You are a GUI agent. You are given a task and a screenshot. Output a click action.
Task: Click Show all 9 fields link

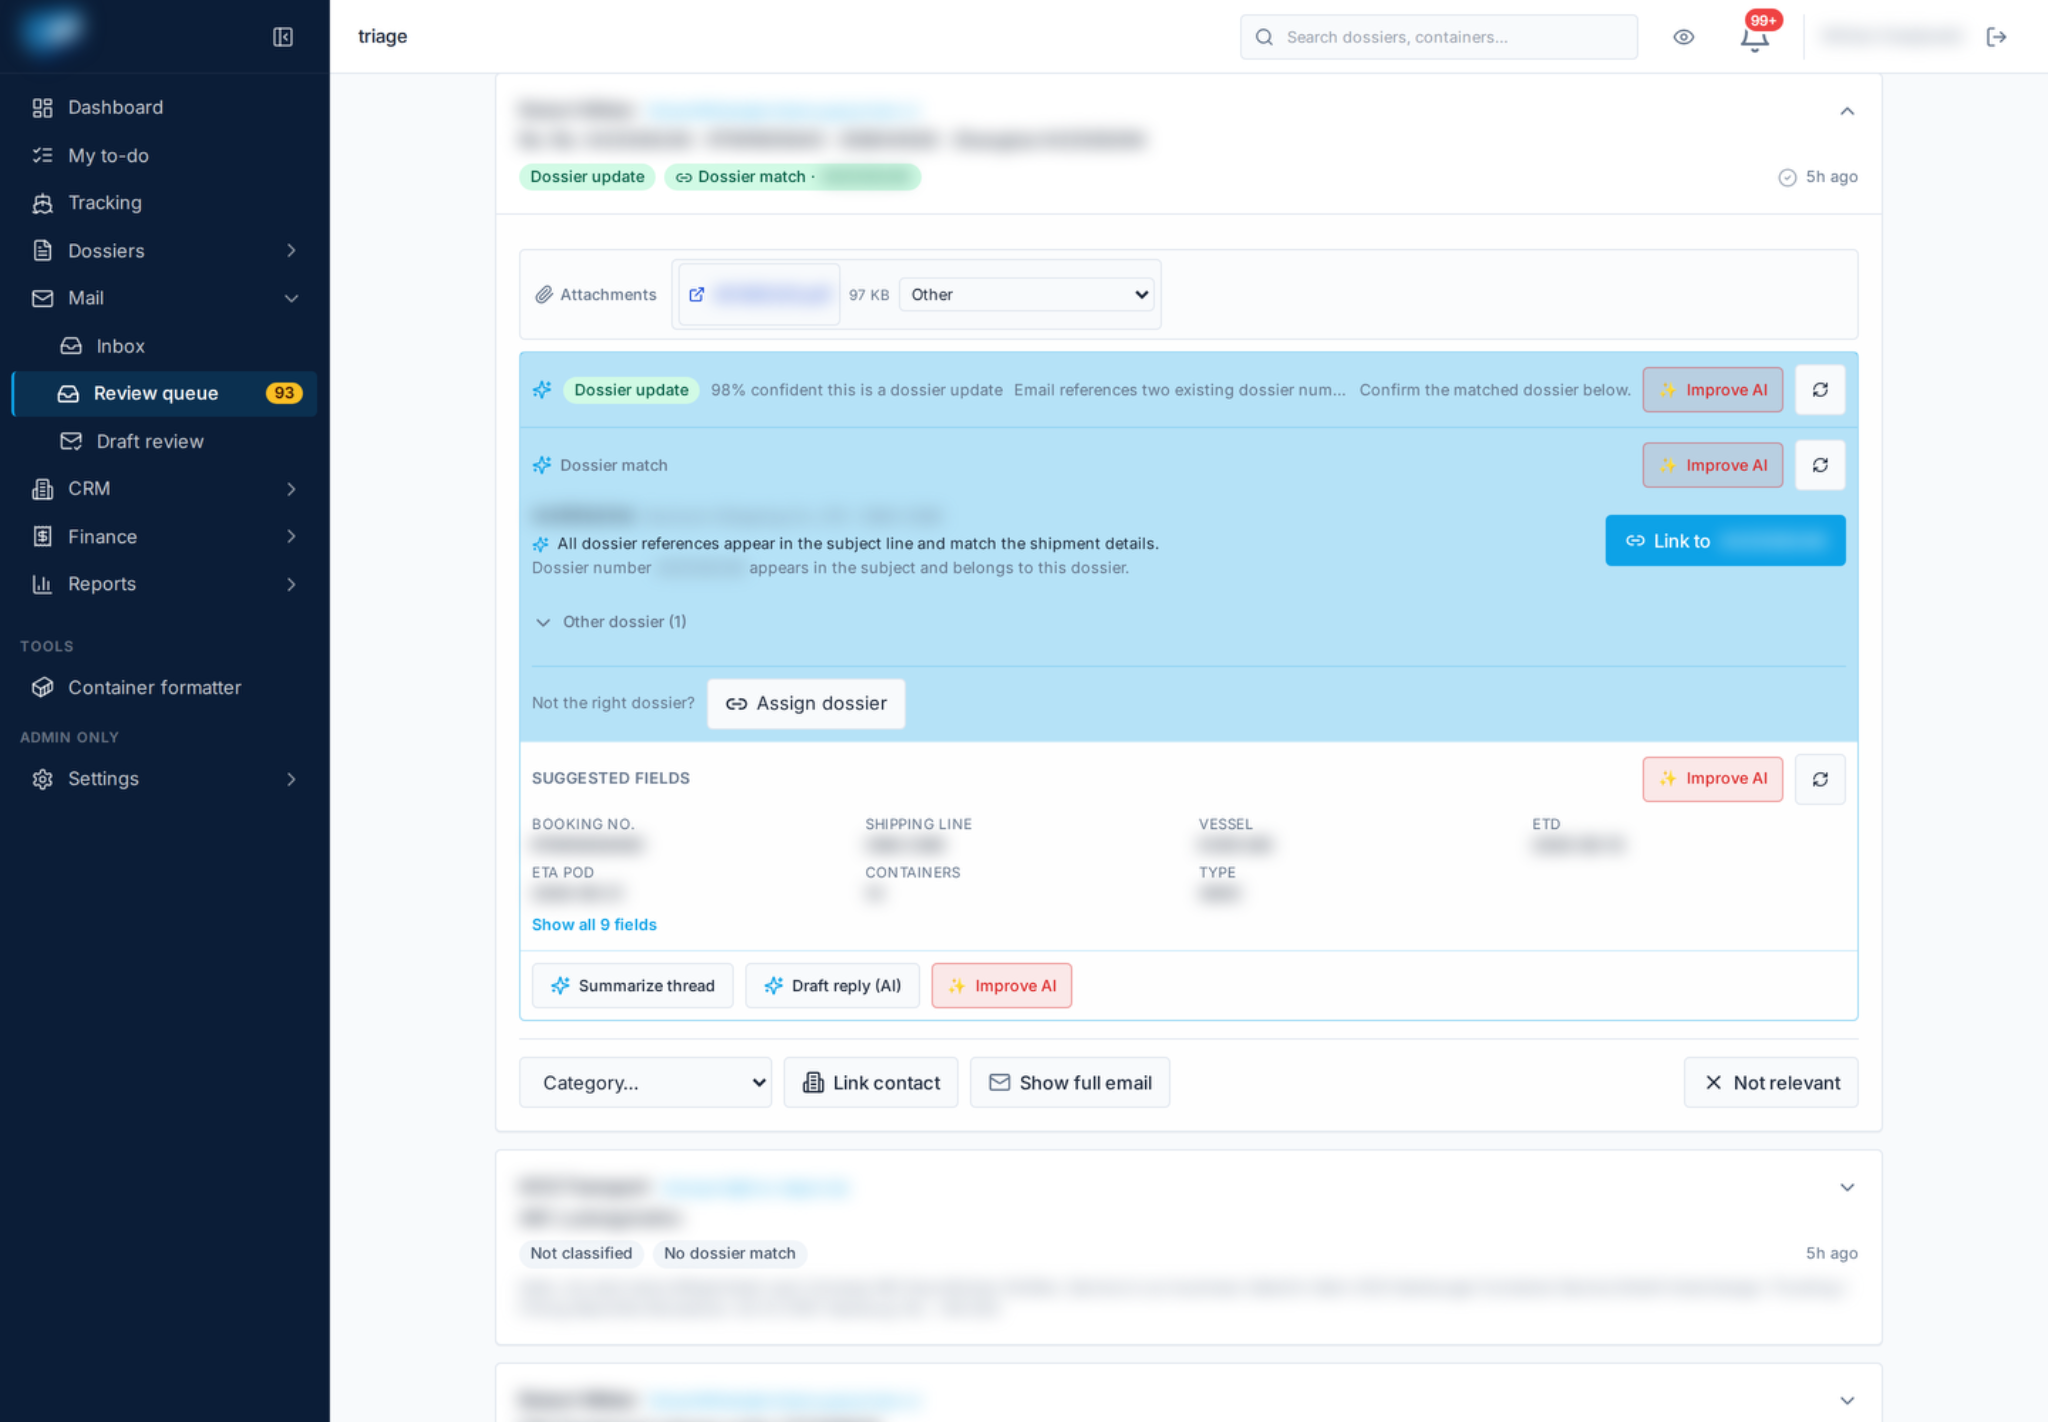click(x=594, y=925)
